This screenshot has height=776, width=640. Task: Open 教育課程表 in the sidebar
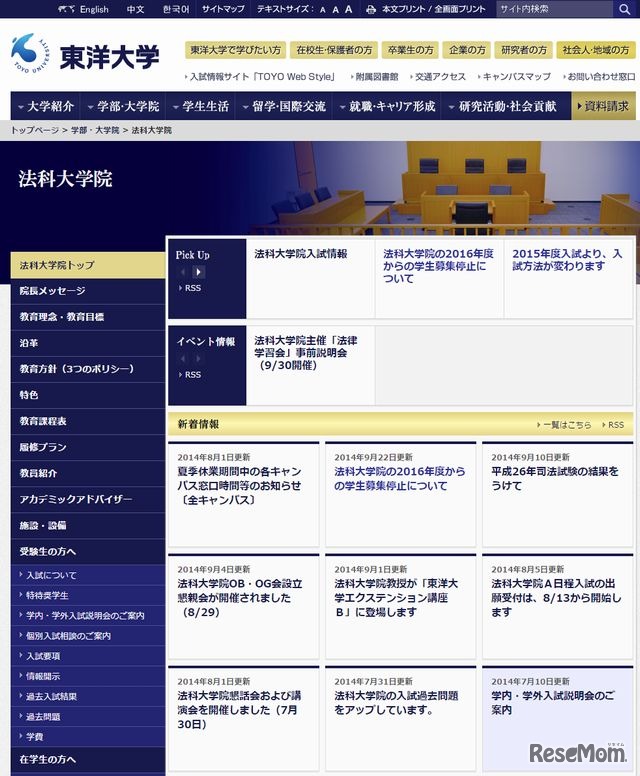[x=88, y=421]
